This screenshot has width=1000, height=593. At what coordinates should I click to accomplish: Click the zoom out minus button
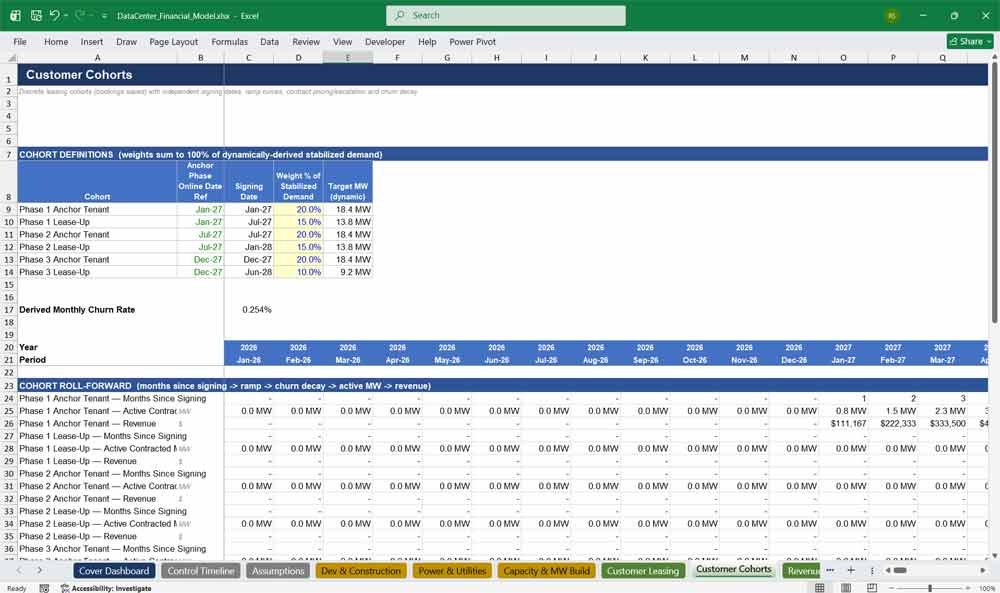891,588
